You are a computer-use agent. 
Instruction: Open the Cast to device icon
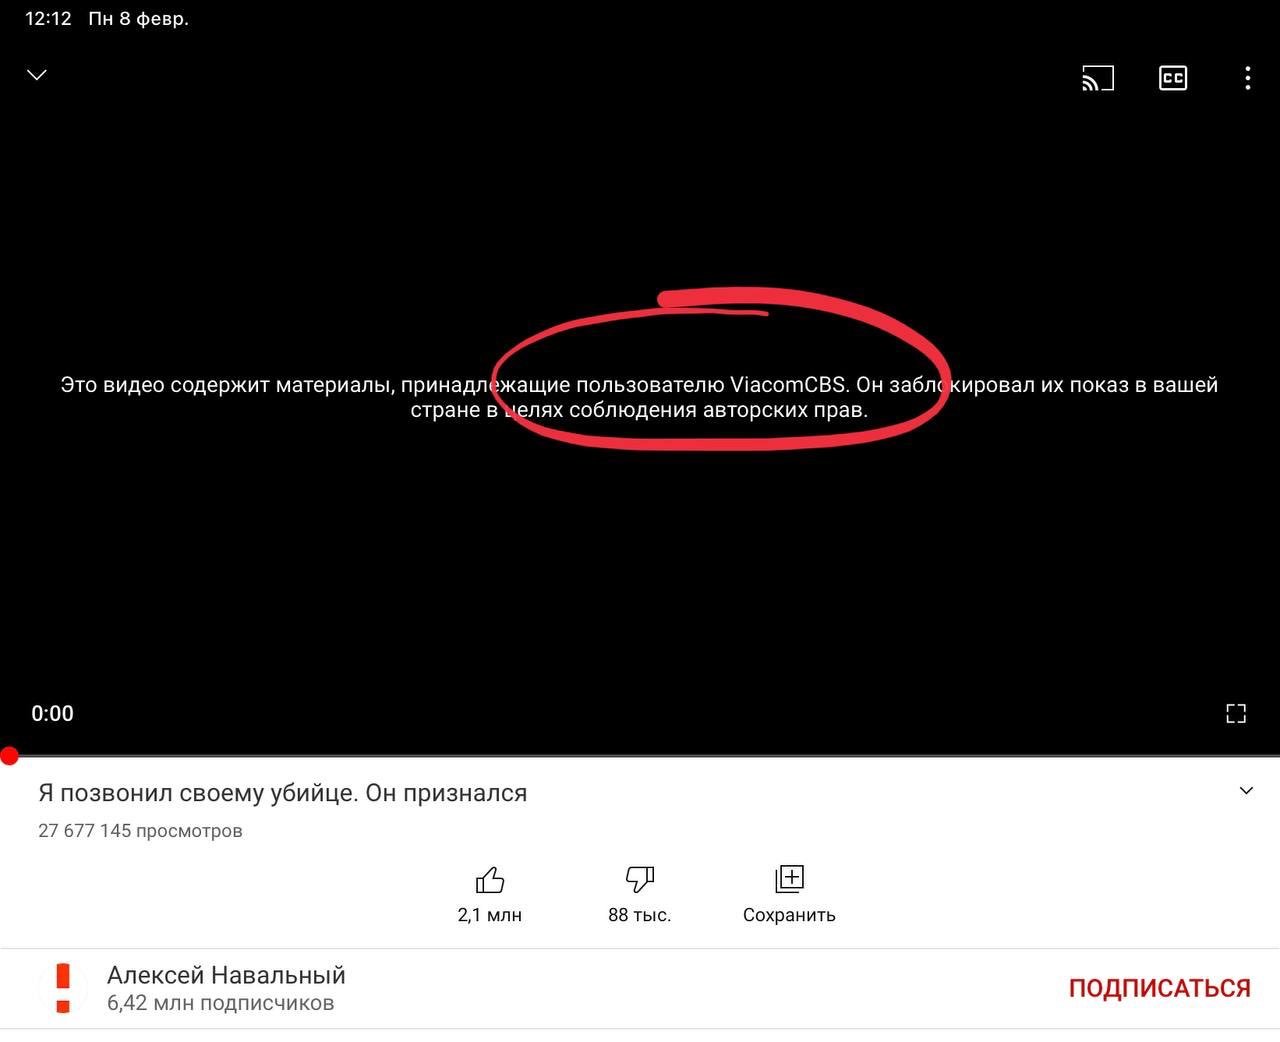1097,78
